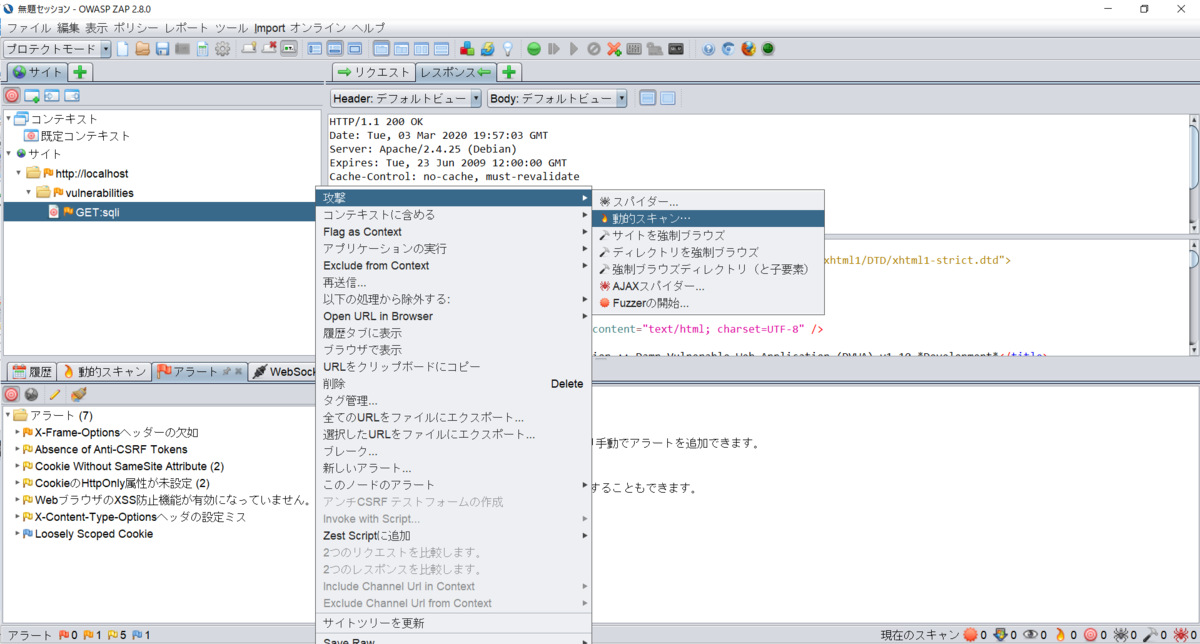The width and height of the screenshot is (1200, 644).
Task: Choose Spider from the attack submenu
Action: pos(708,201)
